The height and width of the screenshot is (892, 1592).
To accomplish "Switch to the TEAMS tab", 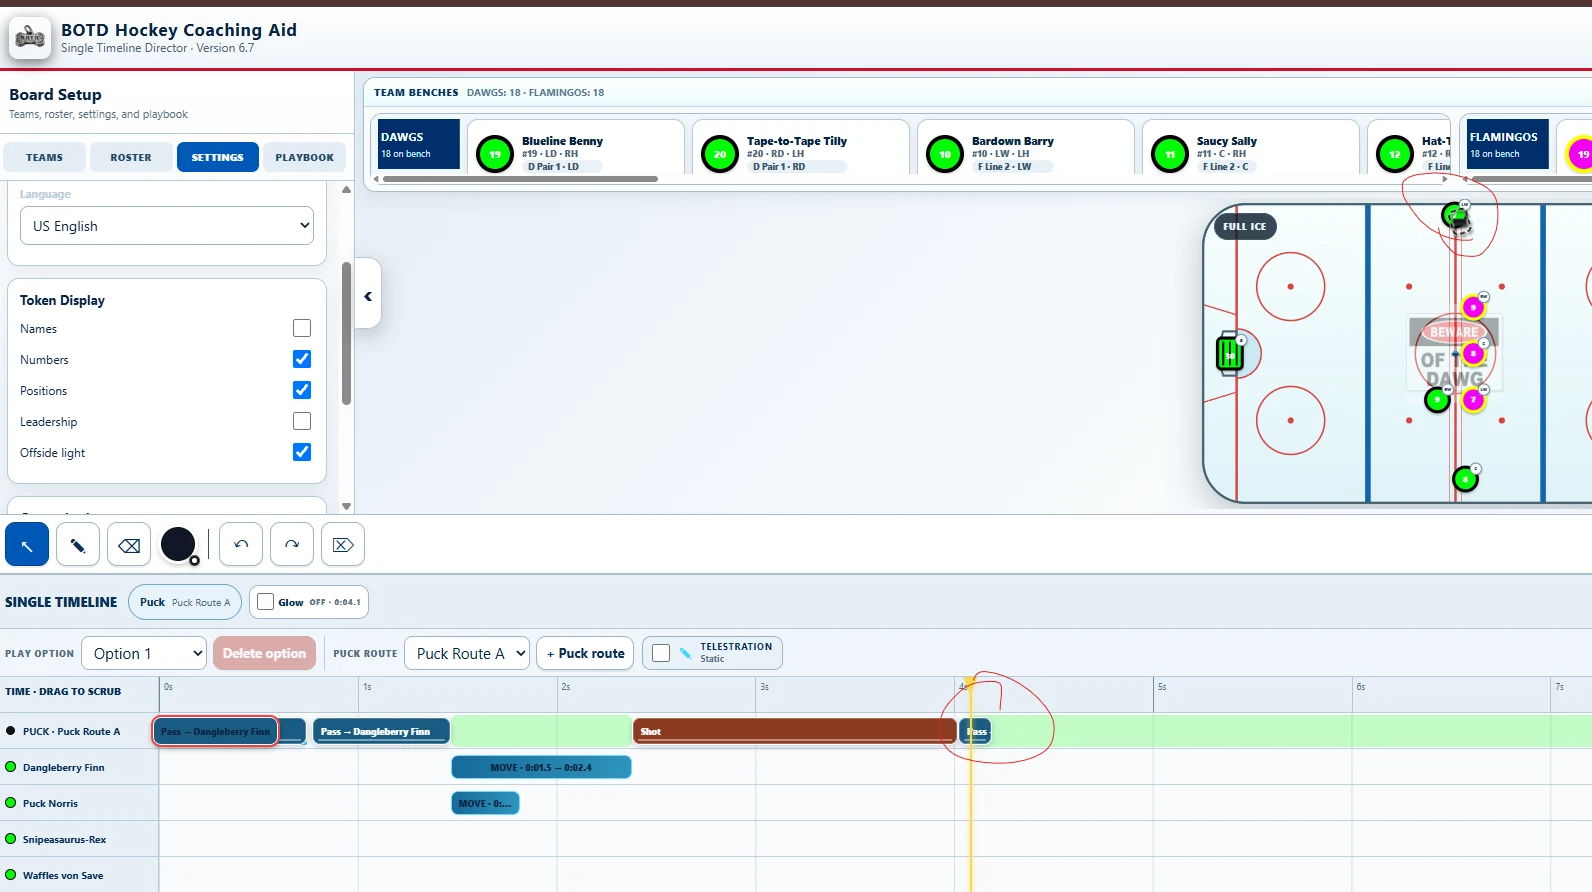I will pyautogui.click(x=44, y=157).
